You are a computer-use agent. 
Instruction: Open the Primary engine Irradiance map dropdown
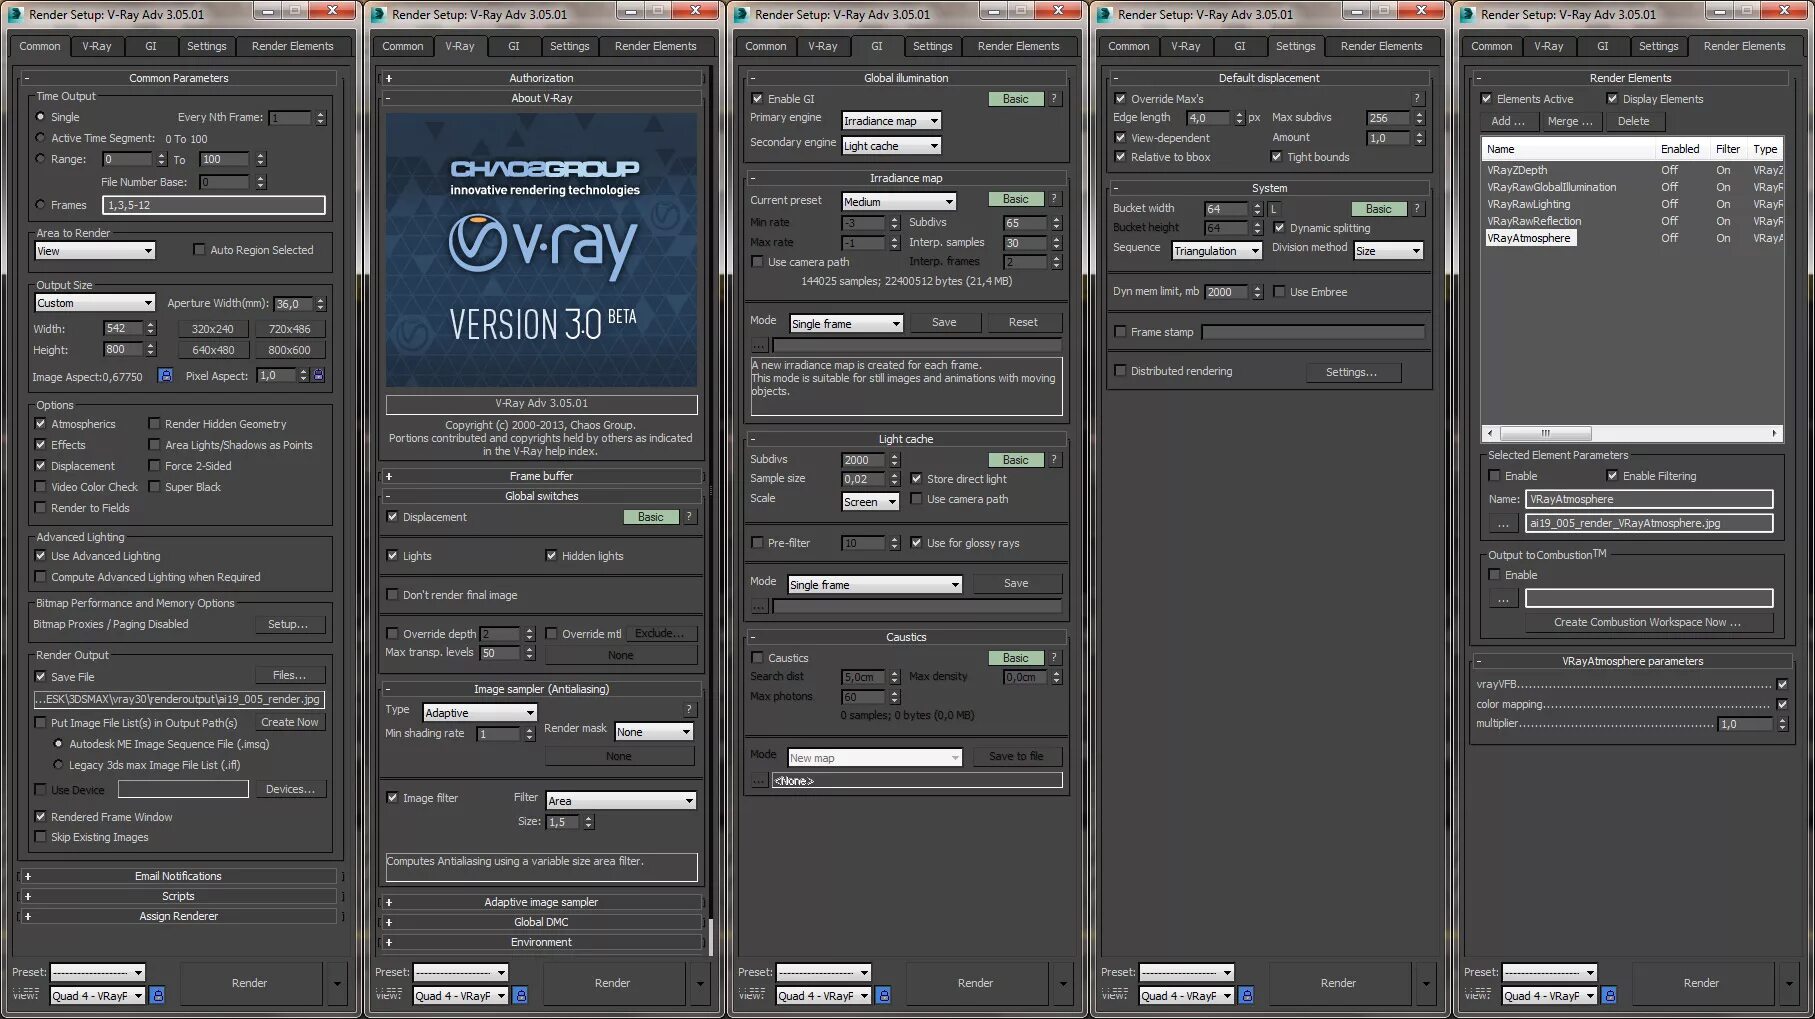tap(891, 121)
